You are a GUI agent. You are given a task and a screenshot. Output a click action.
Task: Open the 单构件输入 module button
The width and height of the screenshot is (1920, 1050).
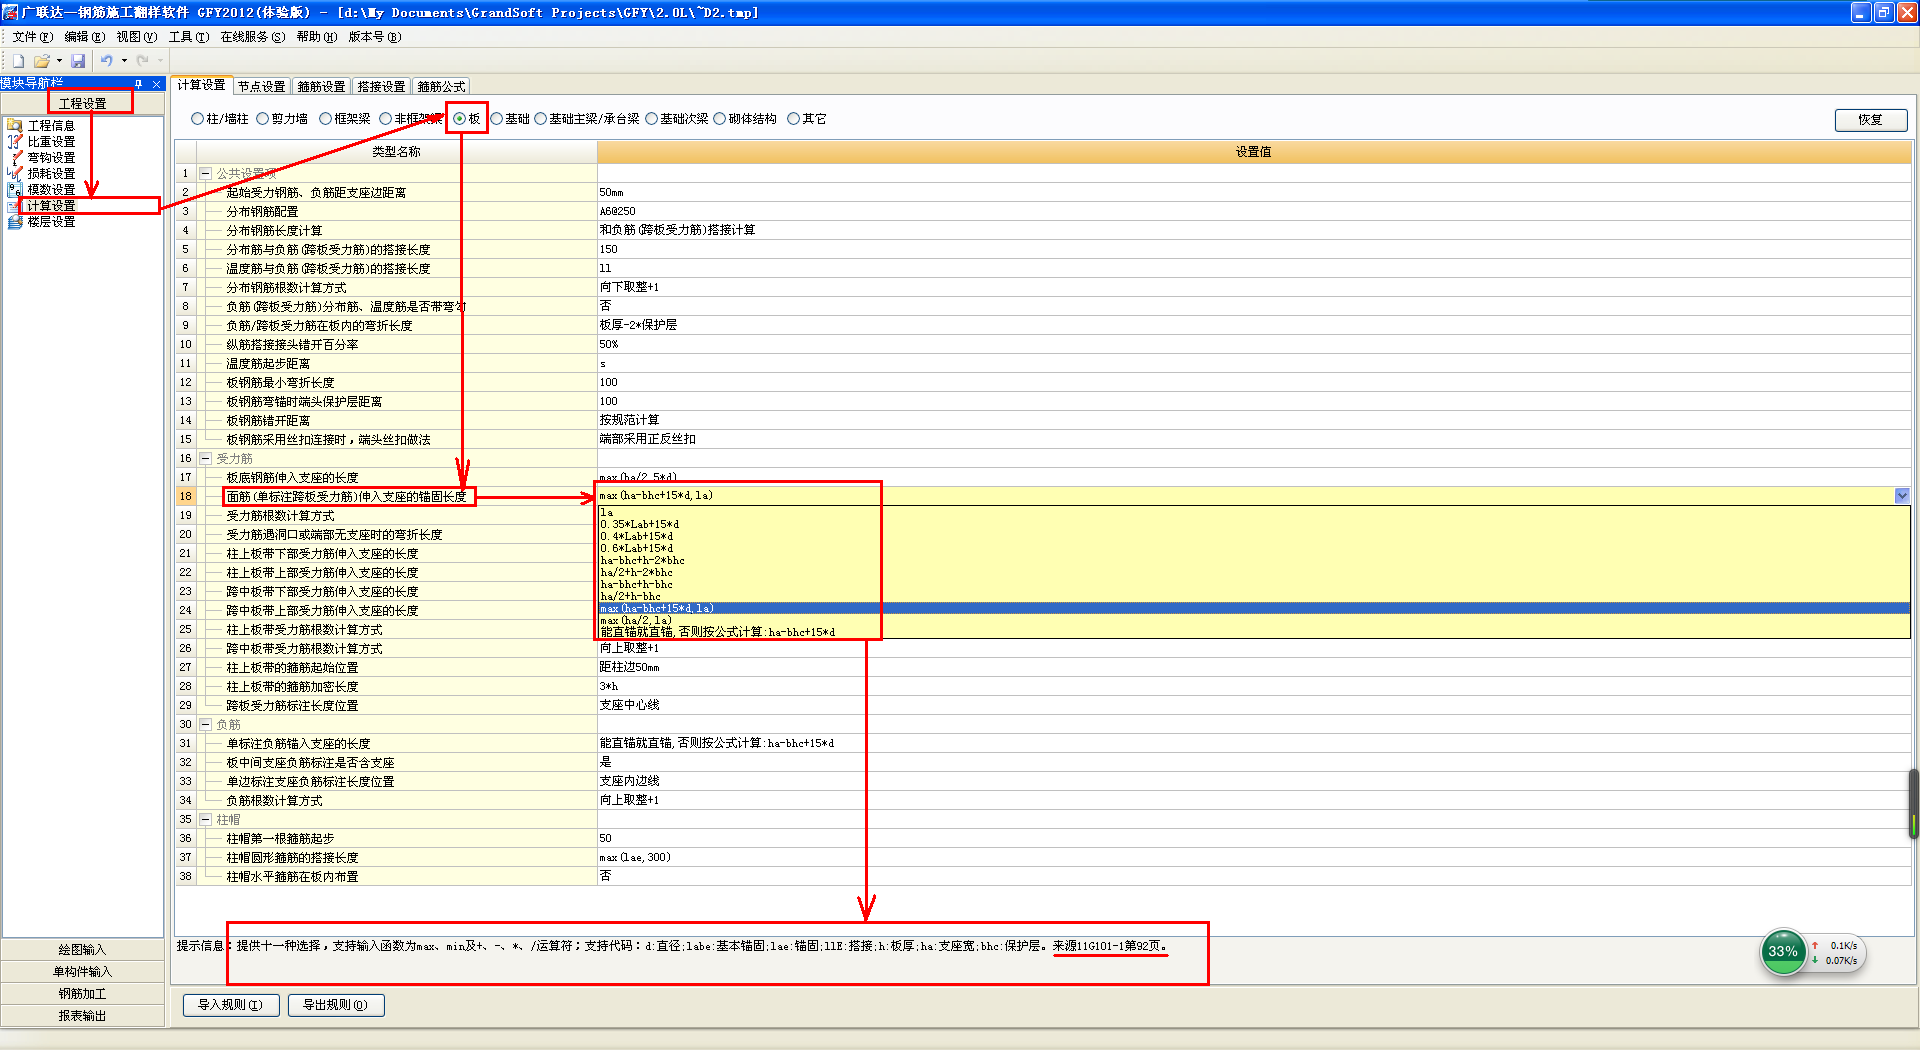[82, 972]
